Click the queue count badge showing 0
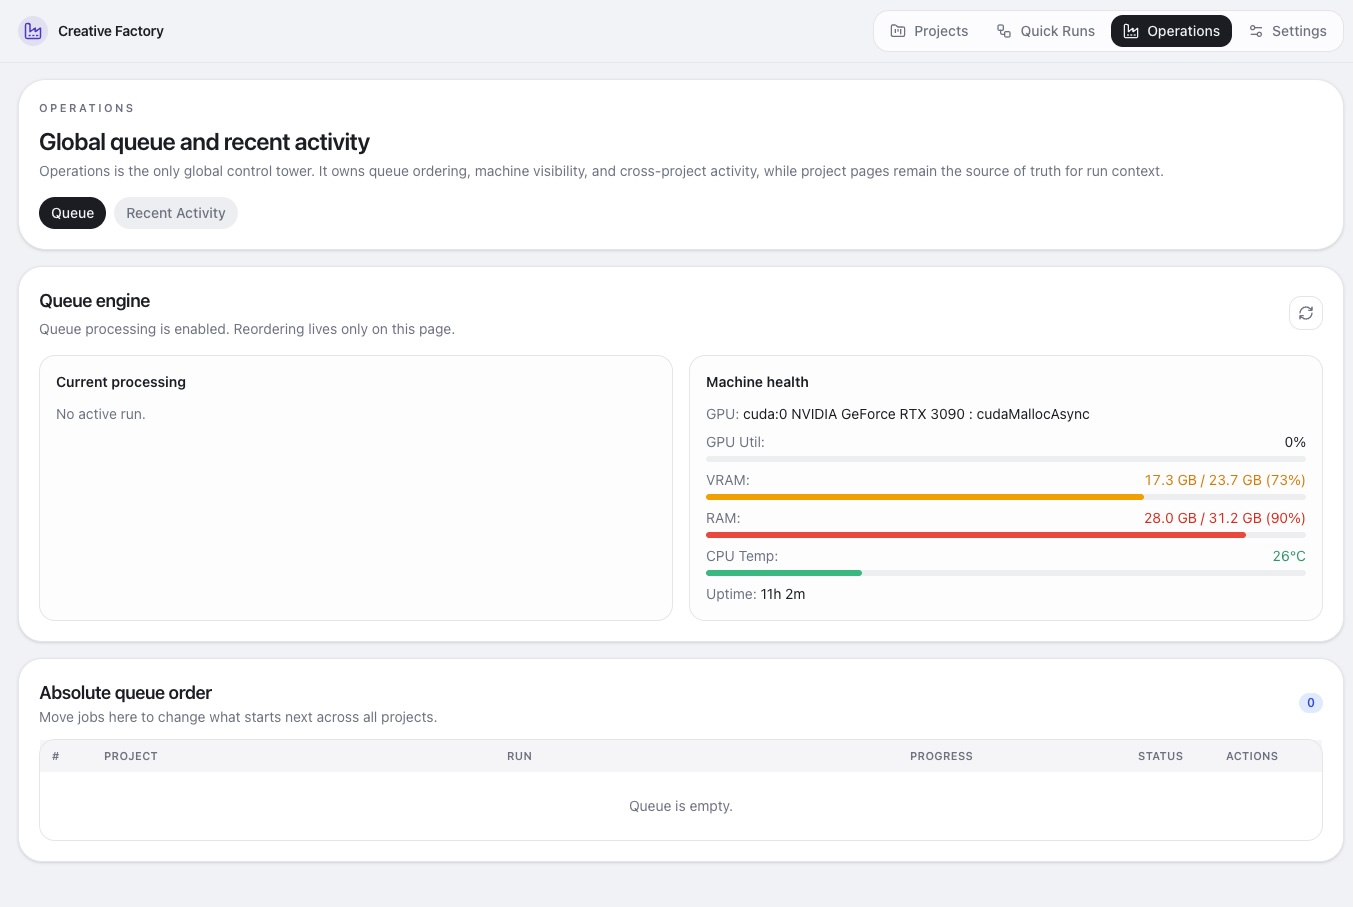Image resolution: width=1353 pixels, height=907 pixels. tap(1310, 703)
